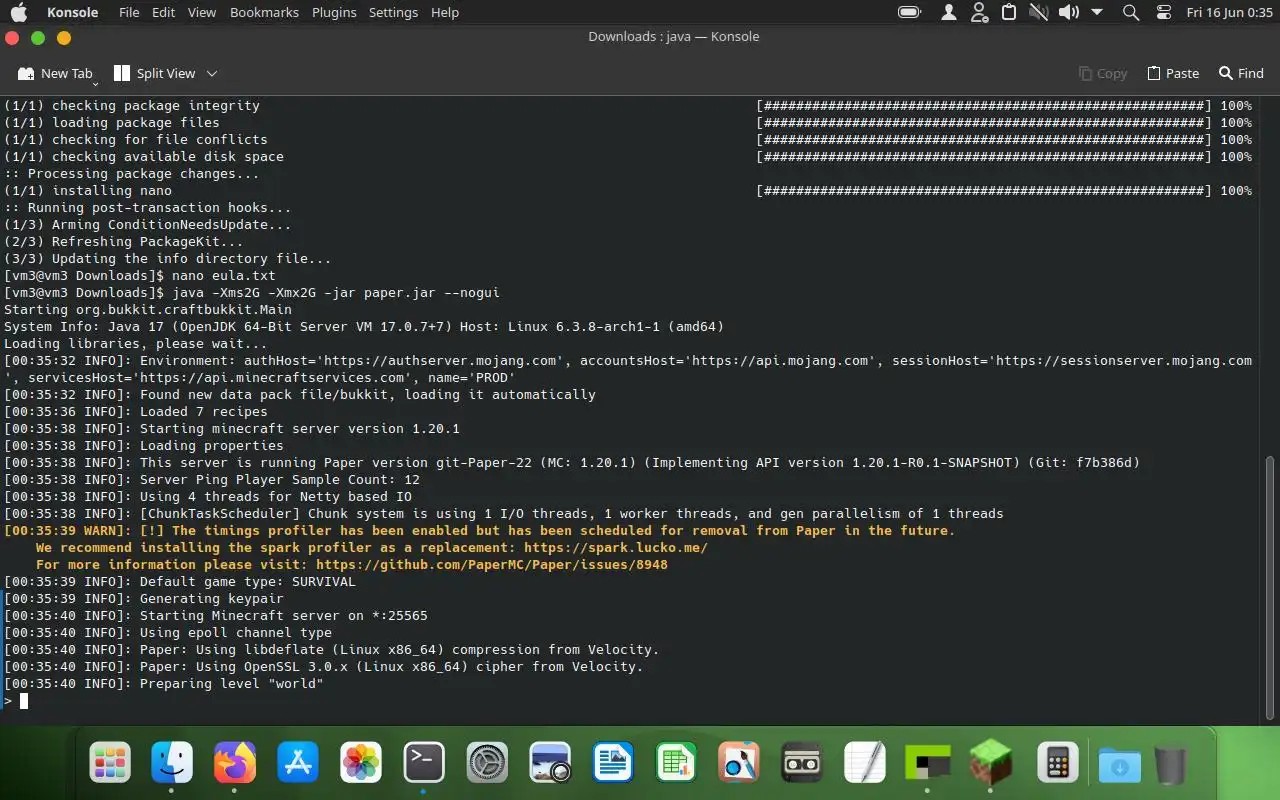The image size is (1280, 800).
Task: Click the user-with-minus status icon
Action: [x=979, y=12]
